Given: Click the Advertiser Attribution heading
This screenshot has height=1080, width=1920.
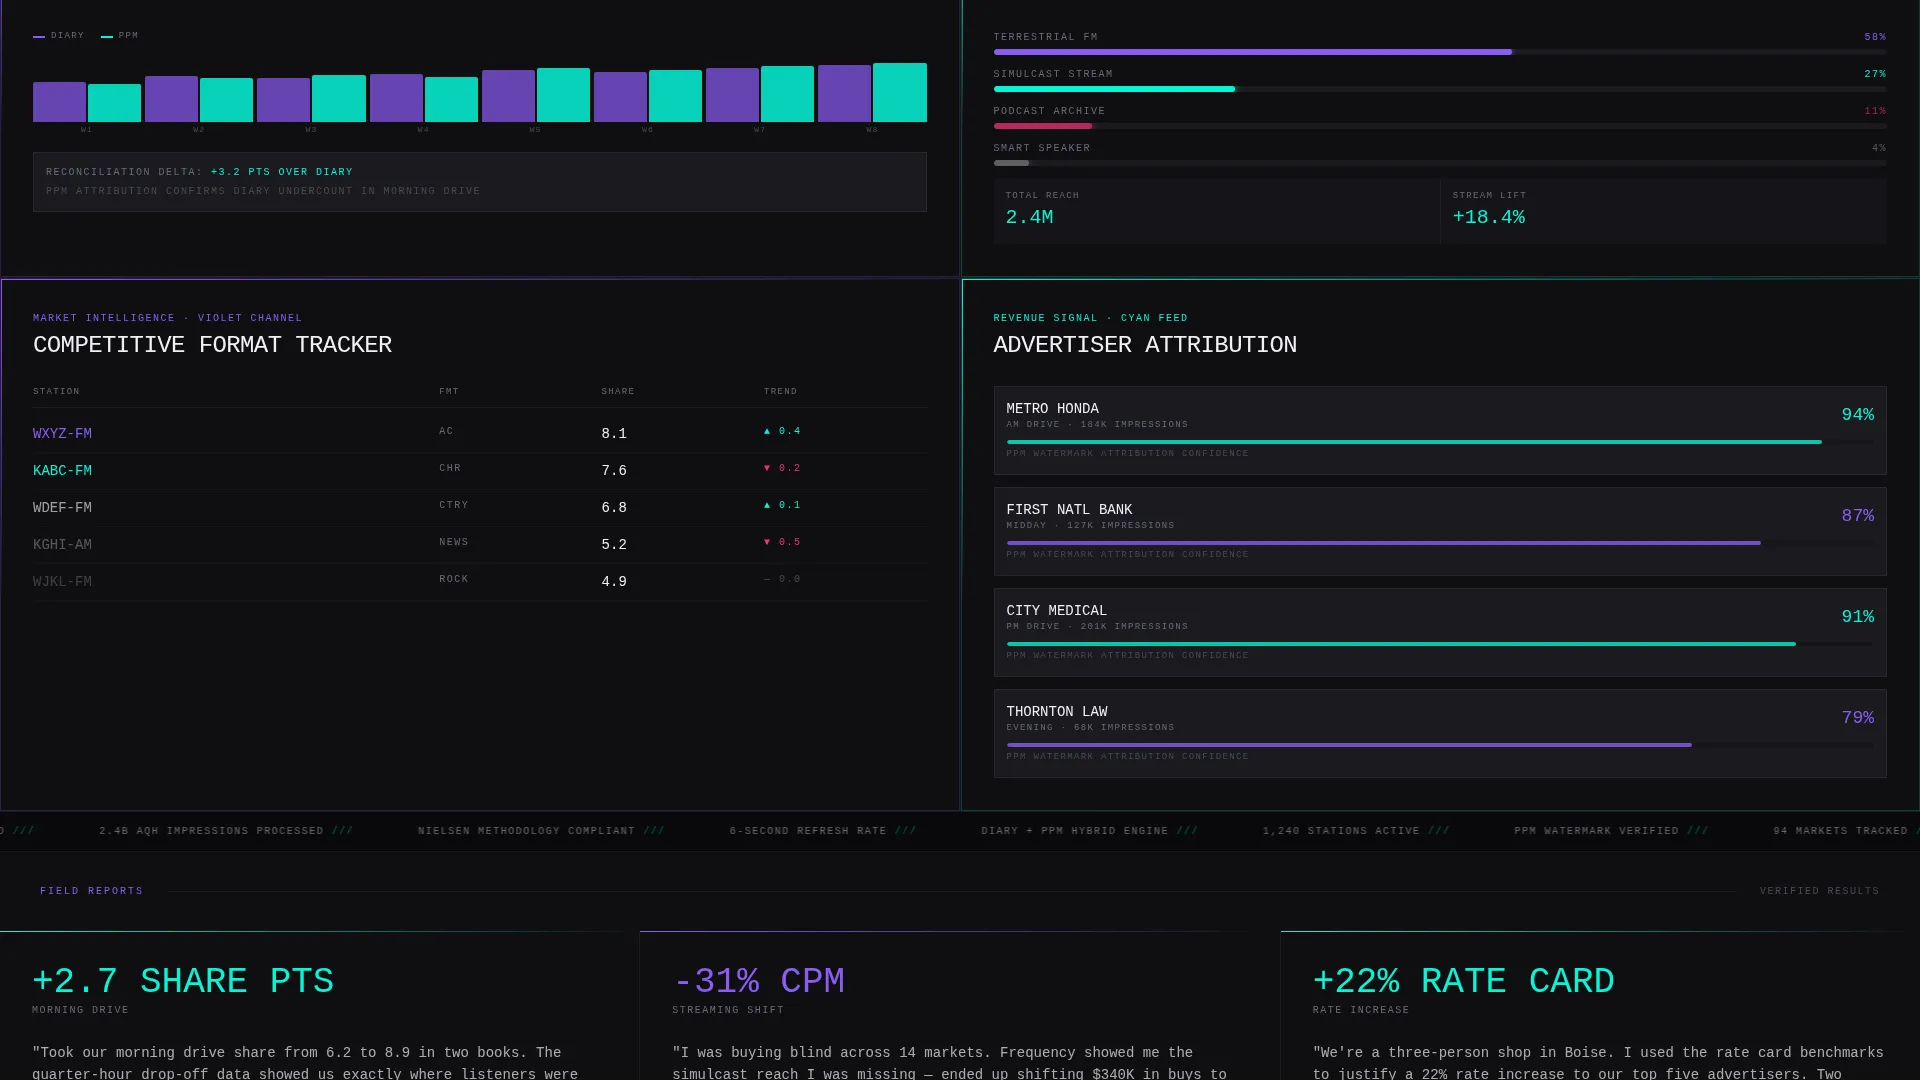Looking at the screenshot, I should pyautogui.click(x=1145, y=345).
